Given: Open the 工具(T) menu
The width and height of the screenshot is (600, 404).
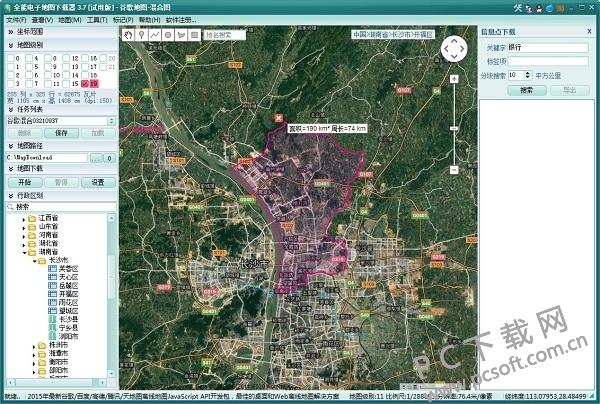Looking at the screenshot, I should [97, 20].
